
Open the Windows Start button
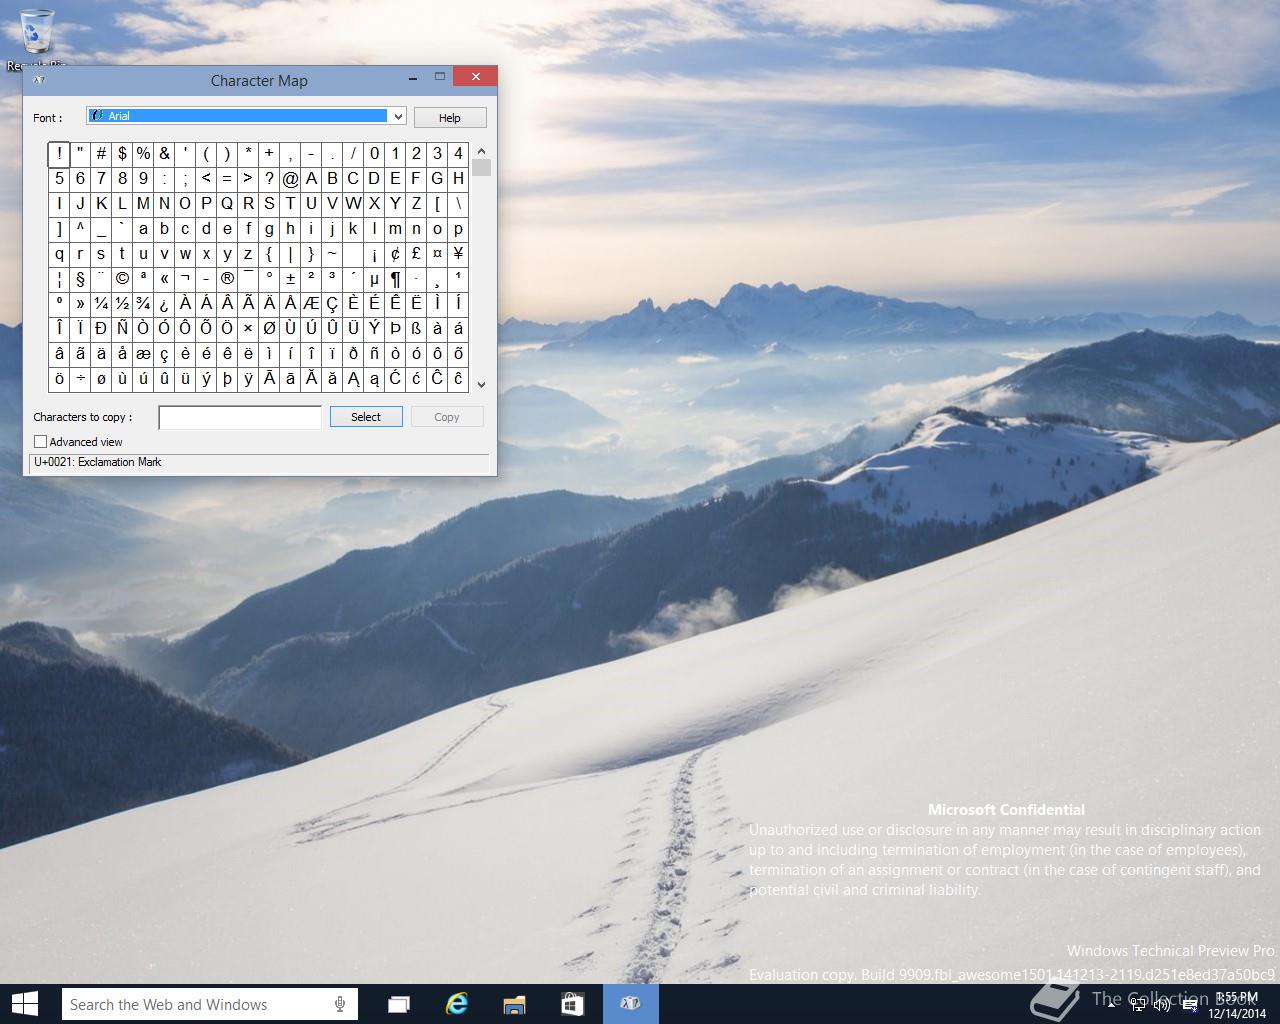(25, 1003)
